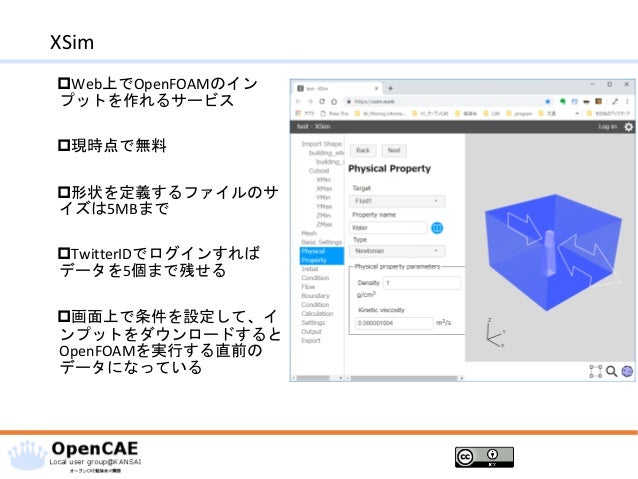This screenshot has height=479, width=638.
Task: Click the browser back arrow
Action: [x=299, y=101]
